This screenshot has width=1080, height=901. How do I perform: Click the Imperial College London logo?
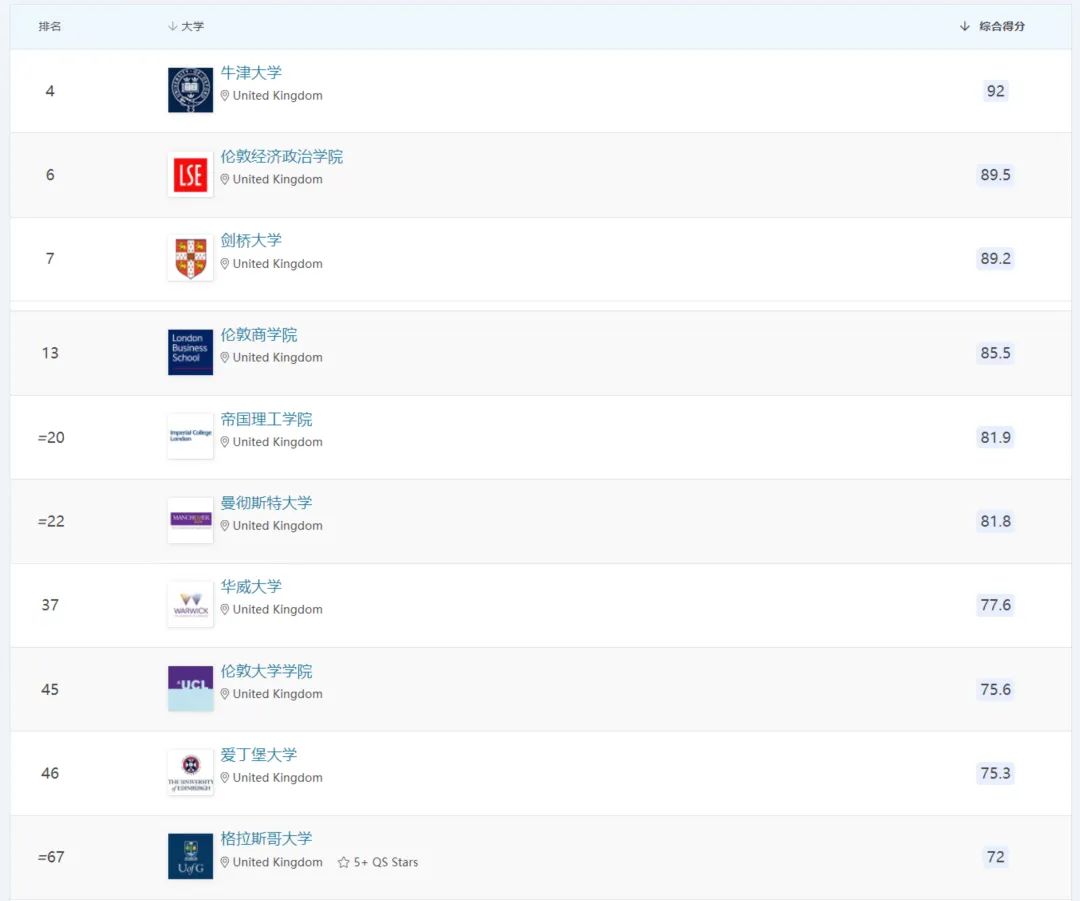[190, 437]
